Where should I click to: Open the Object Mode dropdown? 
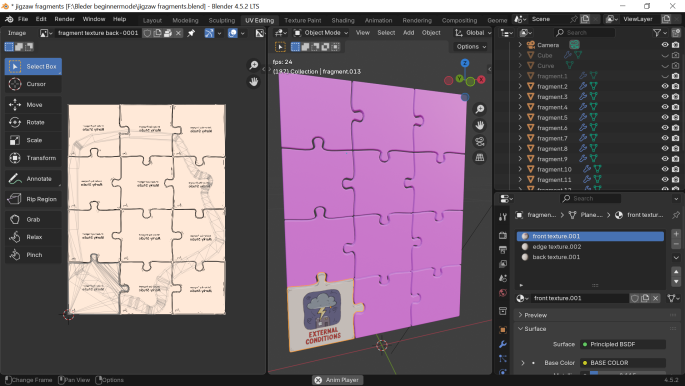[321, 33]
